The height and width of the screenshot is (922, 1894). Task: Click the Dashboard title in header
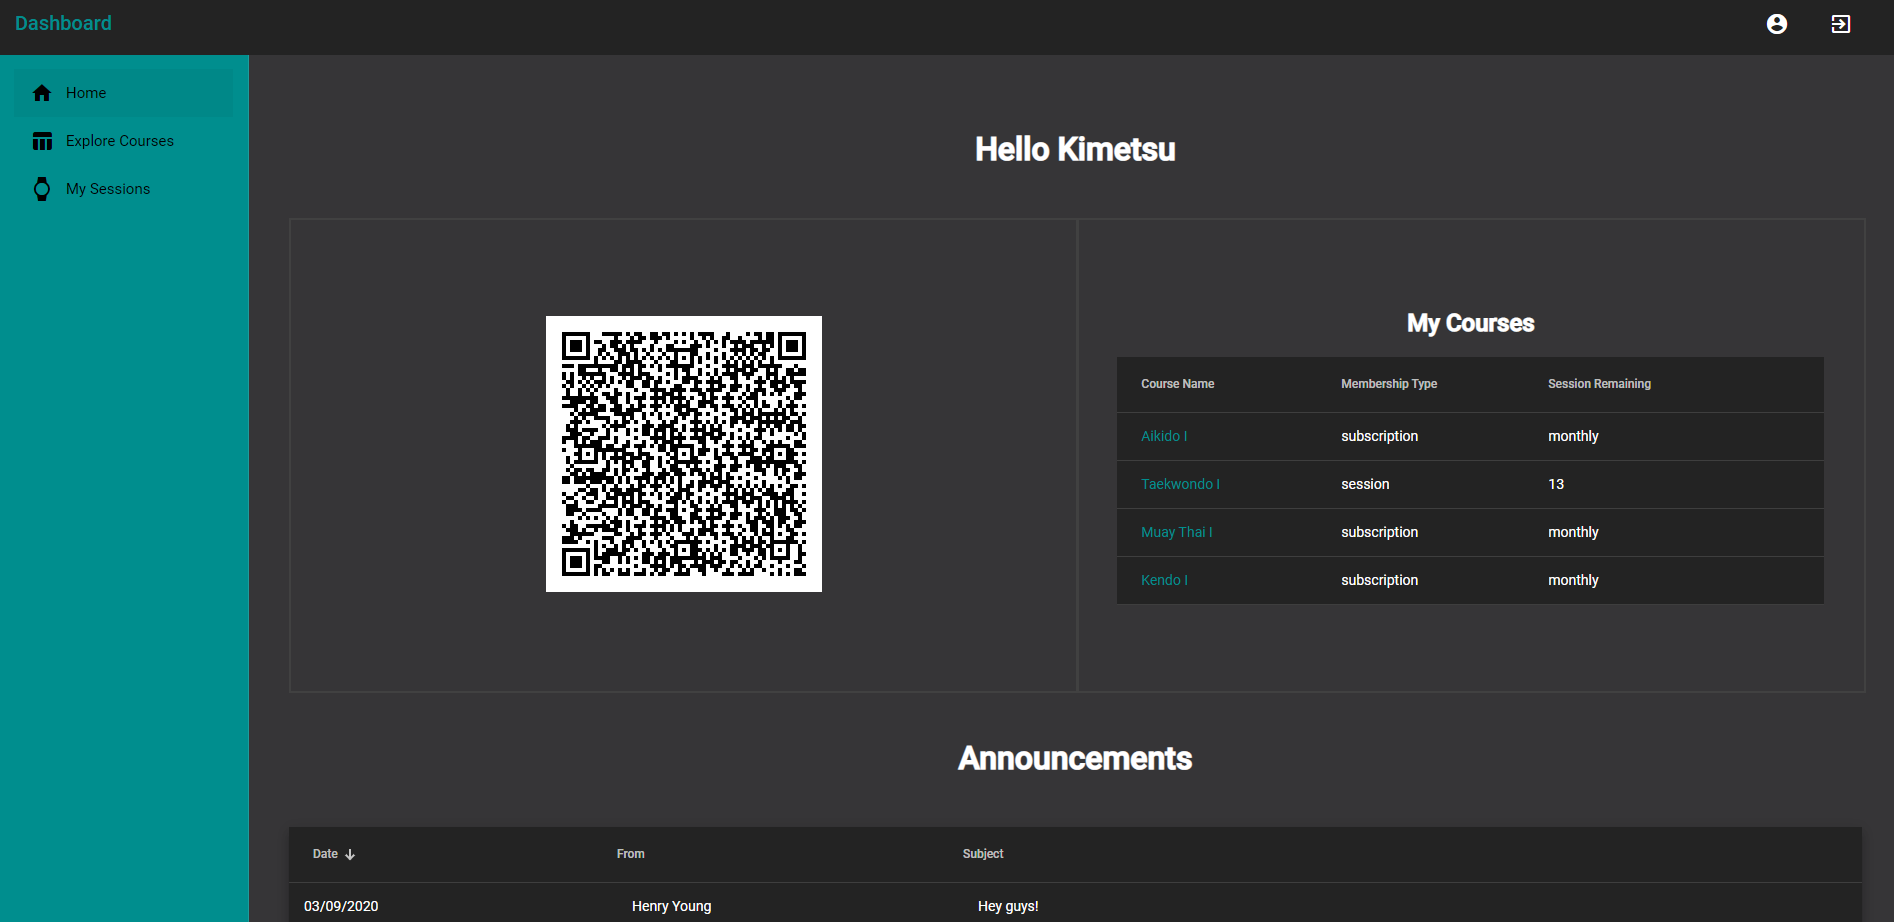[63, 23]
